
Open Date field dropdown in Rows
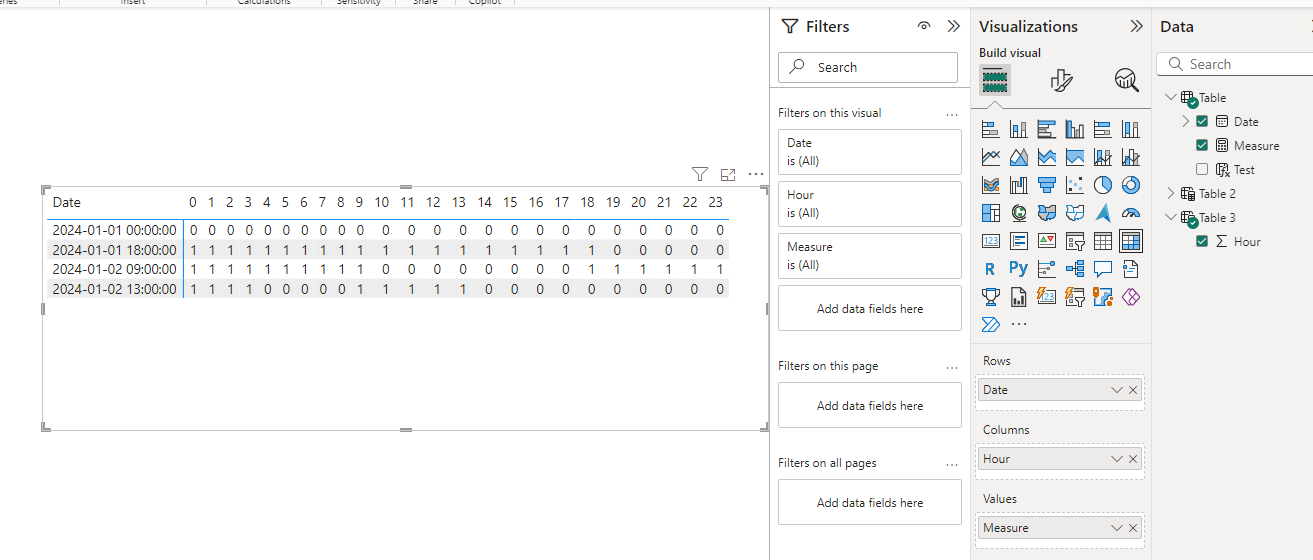tap(1117, 390)
